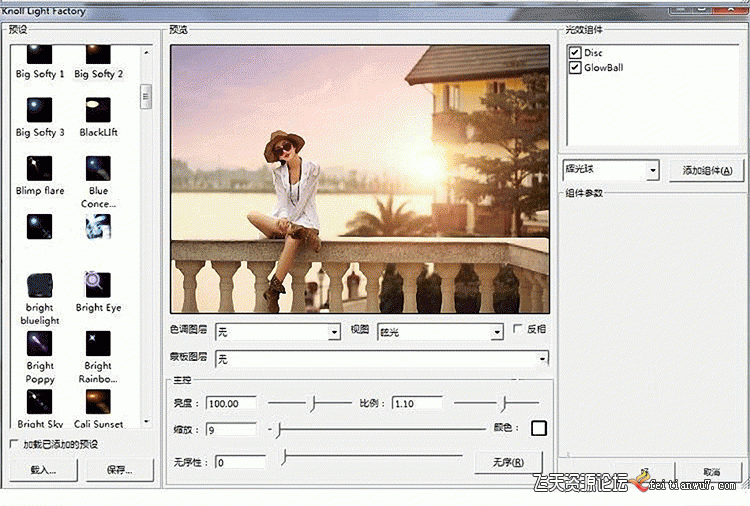Click the 无序性 slider handle
Screen dimensions: 750x506
coord(285,457)
